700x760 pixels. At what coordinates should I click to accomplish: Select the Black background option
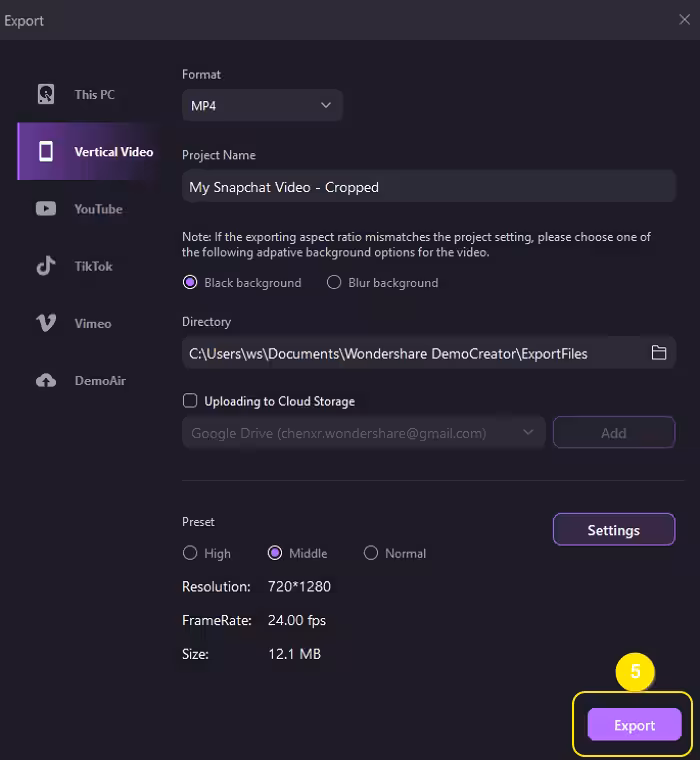tap(190, 283)
